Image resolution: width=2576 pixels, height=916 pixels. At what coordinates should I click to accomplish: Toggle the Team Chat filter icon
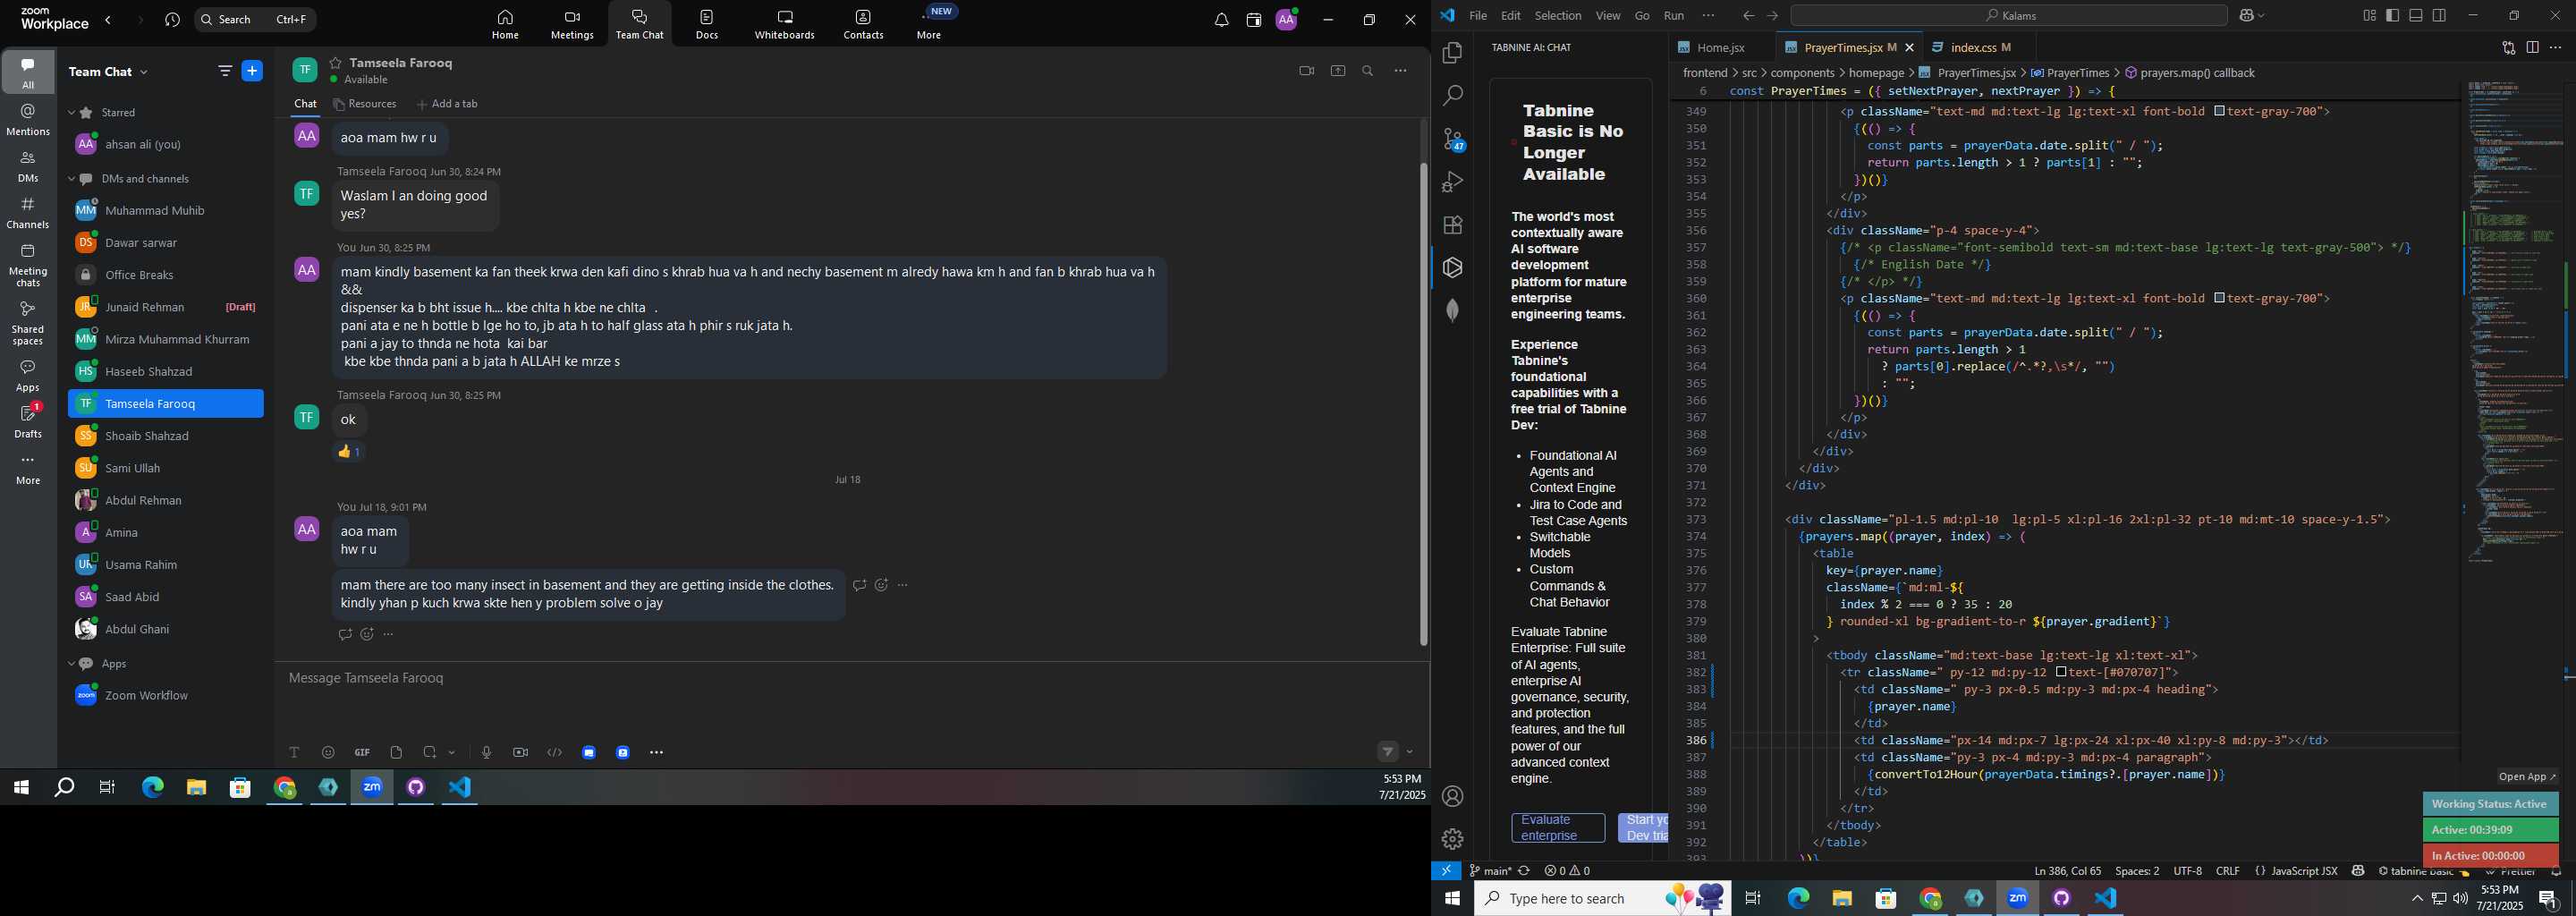(x=224, y=71)
